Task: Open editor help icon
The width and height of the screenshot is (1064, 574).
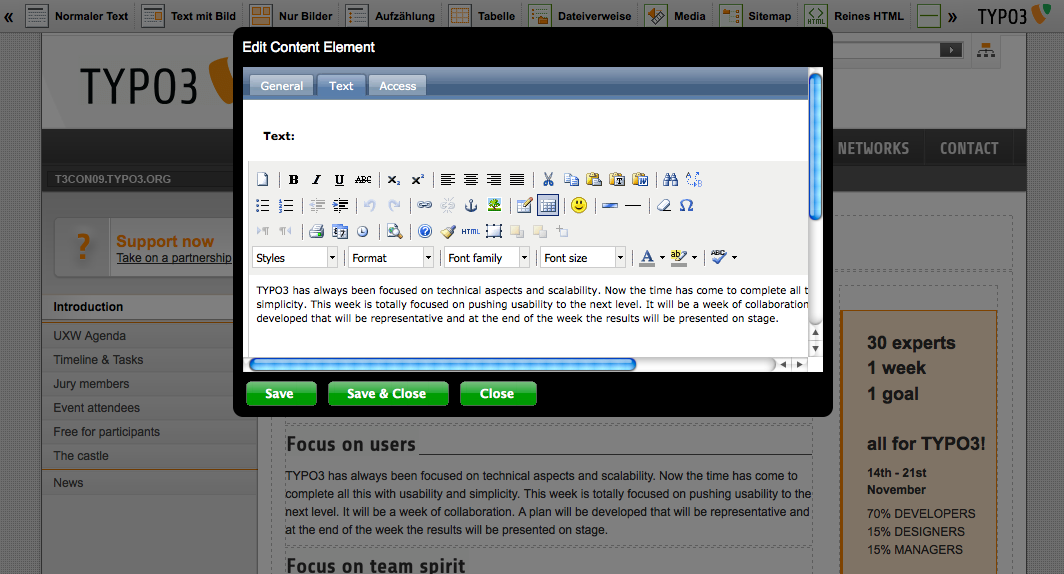Action: pyautogui.click(x=425, y=231)
